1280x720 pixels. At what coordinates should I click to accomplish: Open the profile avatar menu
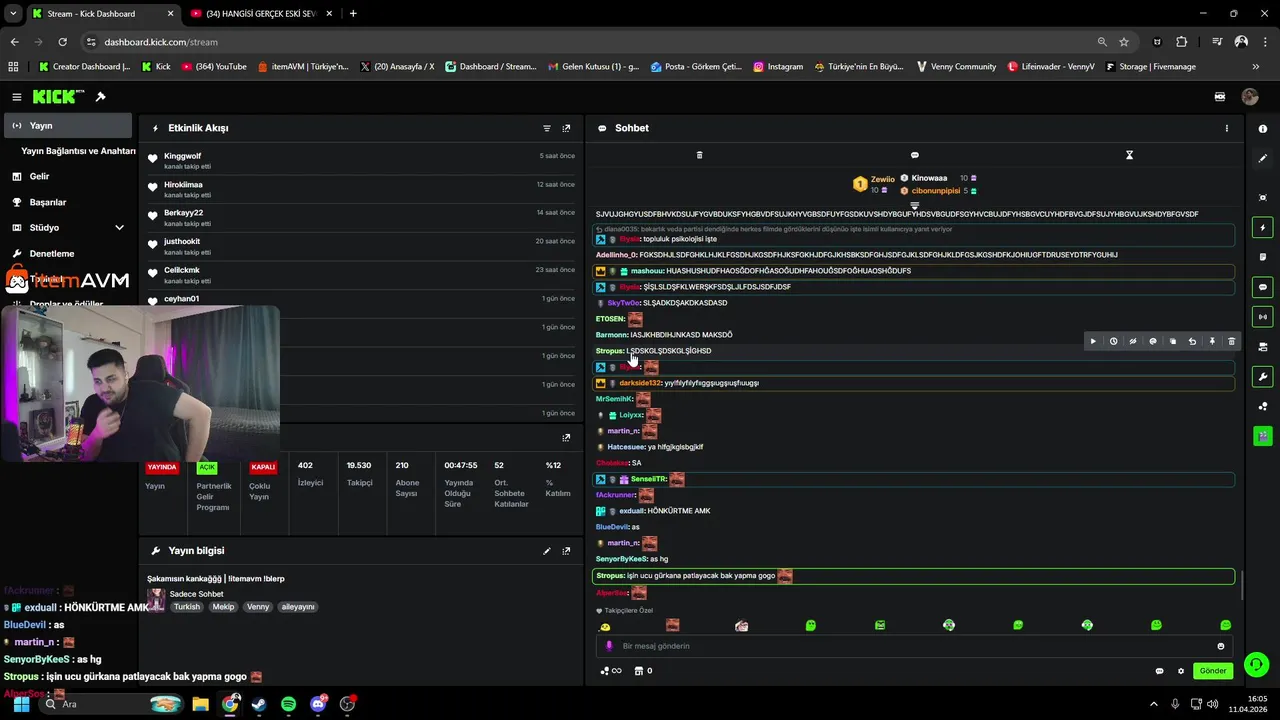1250,97
